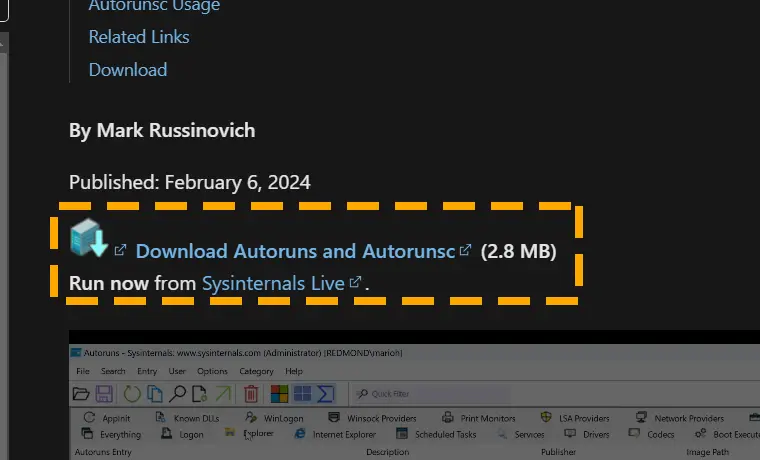Switch to the Print Monitors tab
Screen dimensions: 760x460
click(x=478, y=418)
